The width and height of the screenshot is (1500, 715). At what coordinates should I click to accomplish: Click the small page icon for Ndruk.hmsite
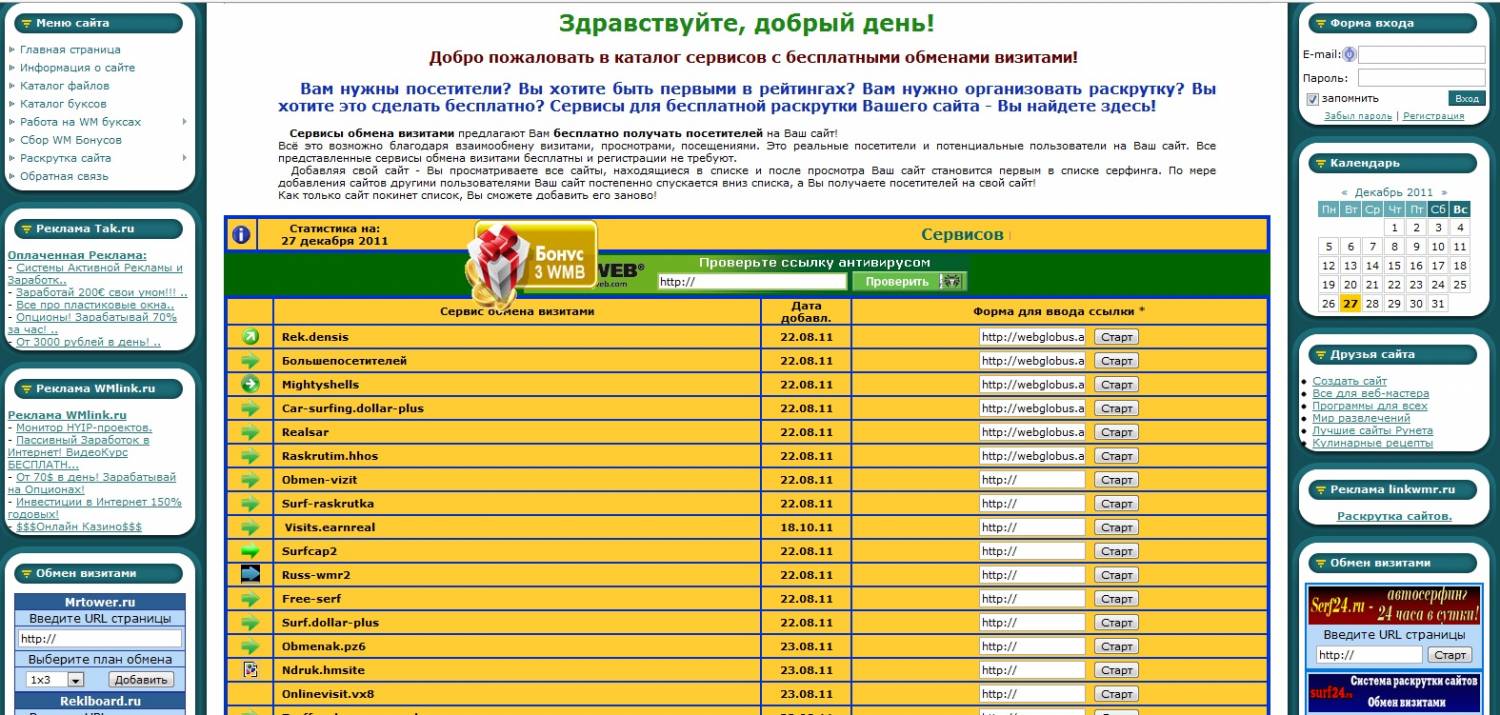251,670
